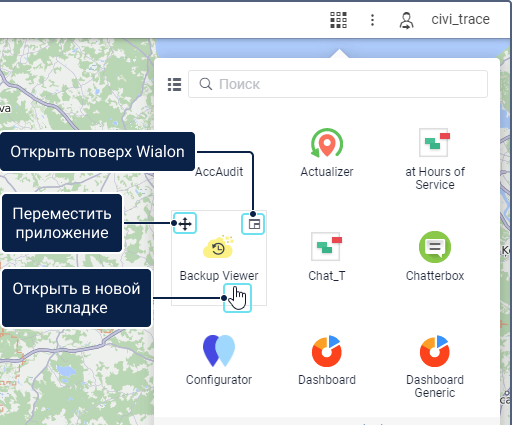Click the map area beside the panel
Viewport: 512px width, 425px height.
(77, 83)
